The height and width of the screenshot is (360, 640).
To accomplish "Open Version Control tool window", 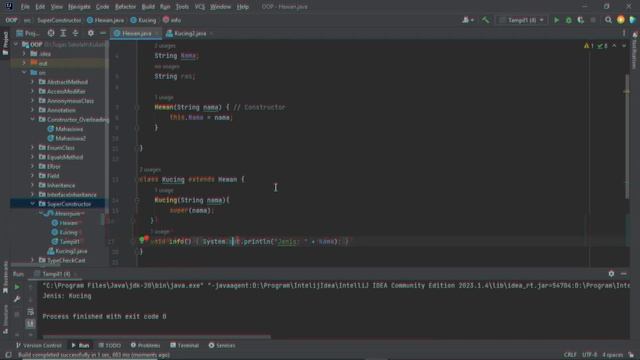I will pos(39,345).
